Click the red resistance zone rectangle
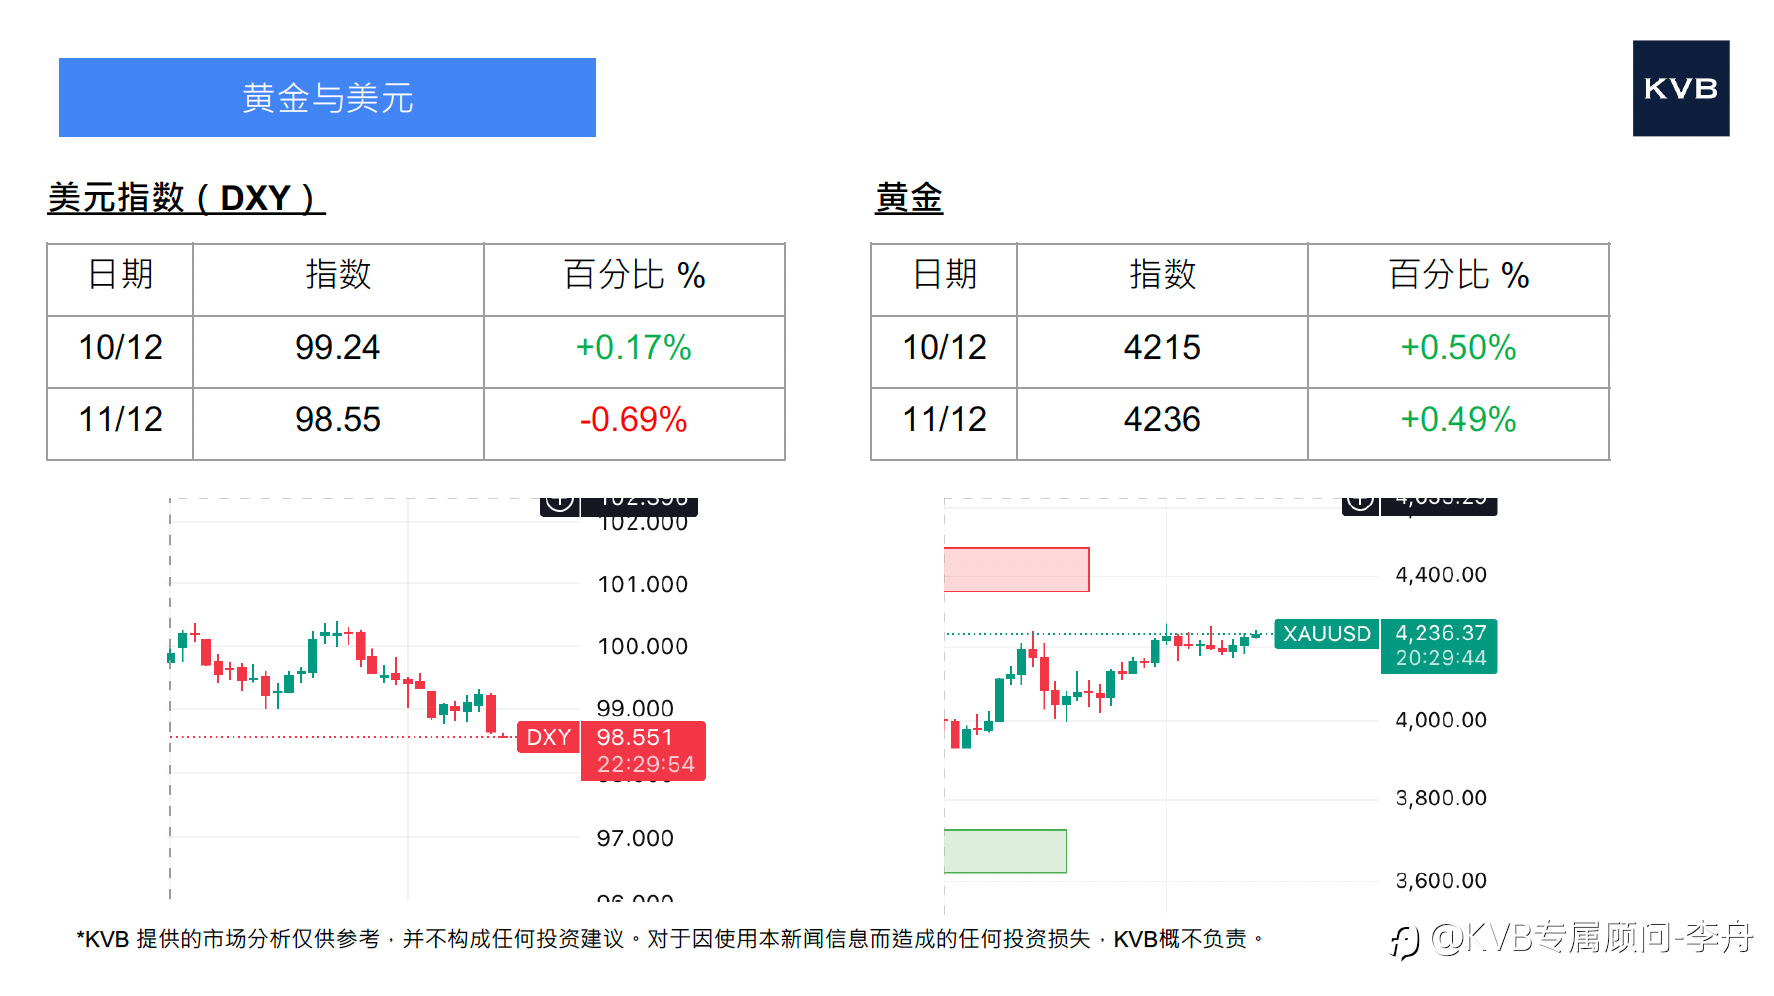Screen dimensions: 1774x996 pyautogui.click(x=1016, y=570)
